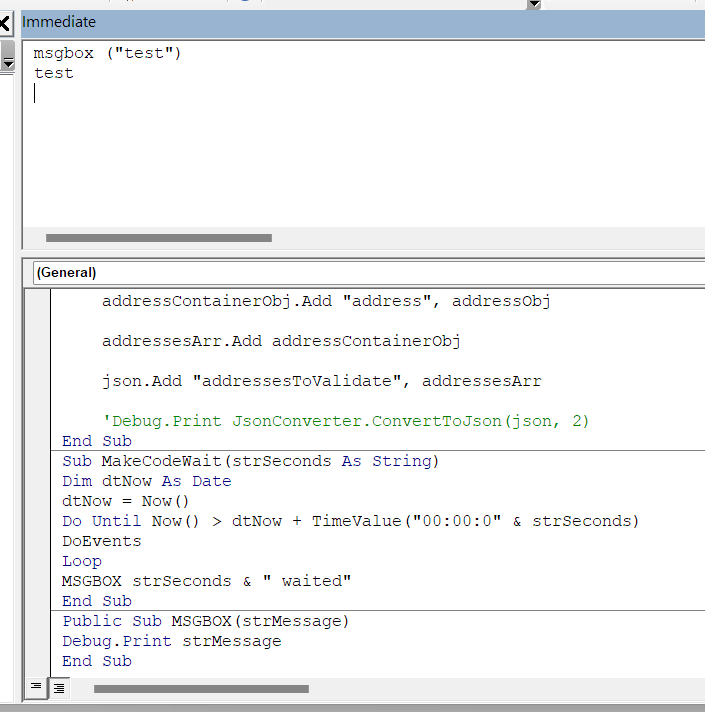The width and height of the screenshot is (705, 712).
Task: Click the 'MSGBOX strSeconds & " waited"' line
Action: tap(207, 581)
